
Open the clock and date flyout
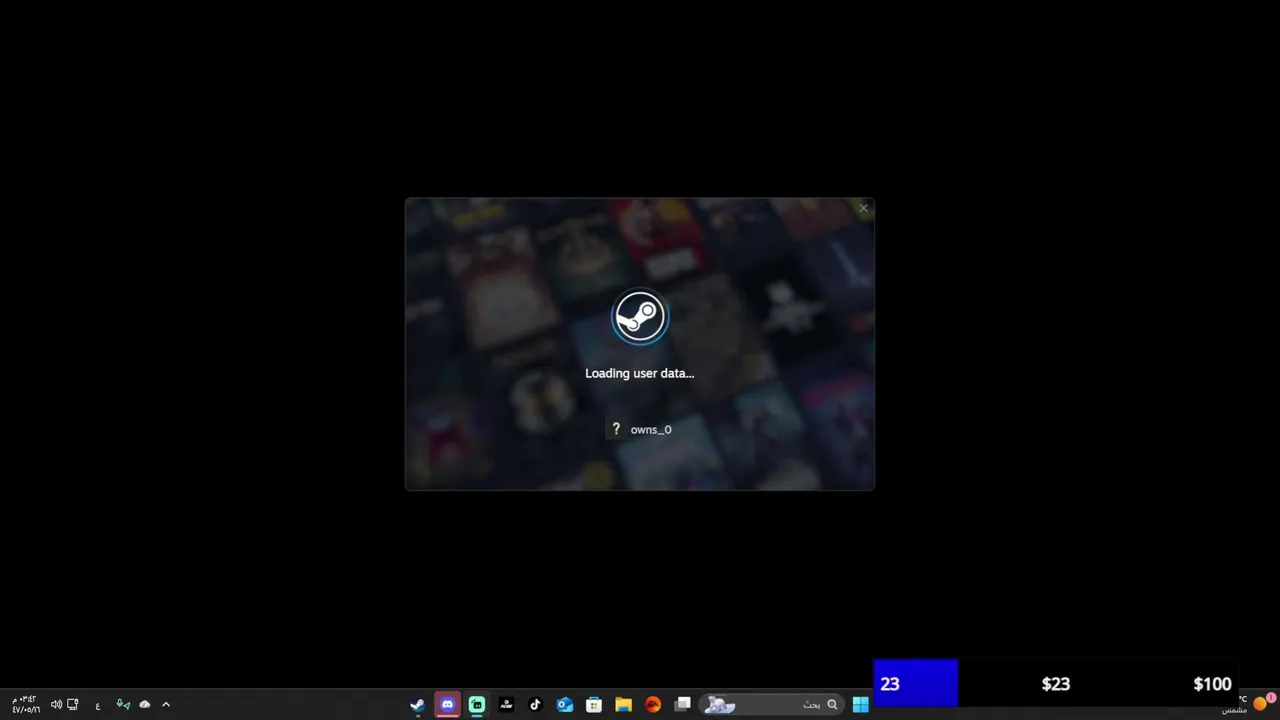tap(25, 705)
